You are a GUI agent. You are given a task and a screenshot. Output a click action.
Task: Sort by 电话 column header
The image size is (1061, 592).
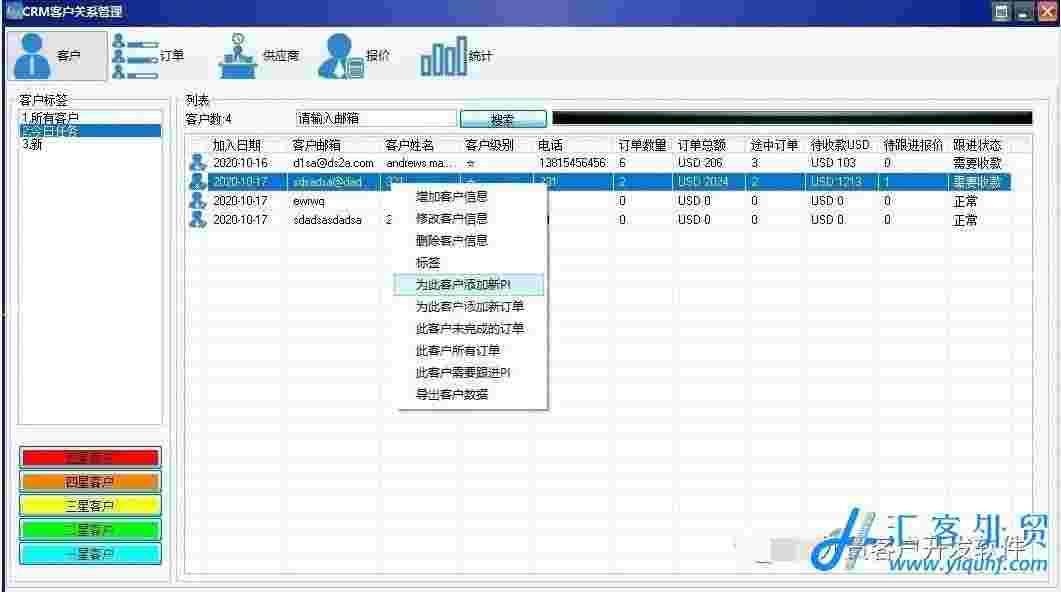point(550,145)
